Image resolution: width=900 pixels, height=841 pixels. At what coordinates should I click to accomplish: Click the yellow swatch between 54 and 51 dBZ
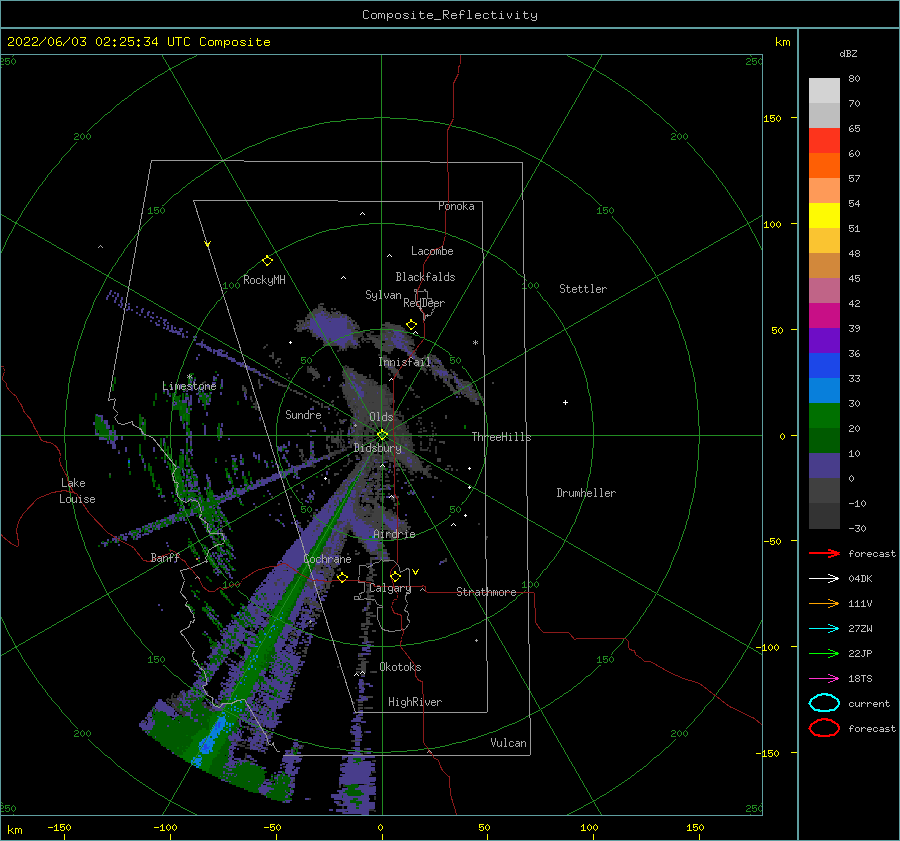(824, 215)
